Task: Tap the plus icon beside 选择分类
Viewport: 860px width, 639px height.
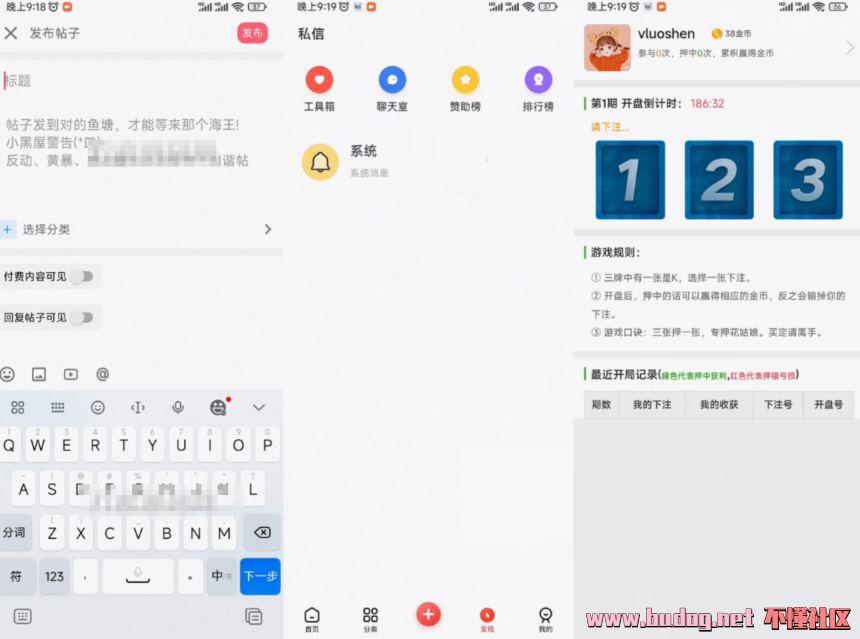Action: point(8,229)
